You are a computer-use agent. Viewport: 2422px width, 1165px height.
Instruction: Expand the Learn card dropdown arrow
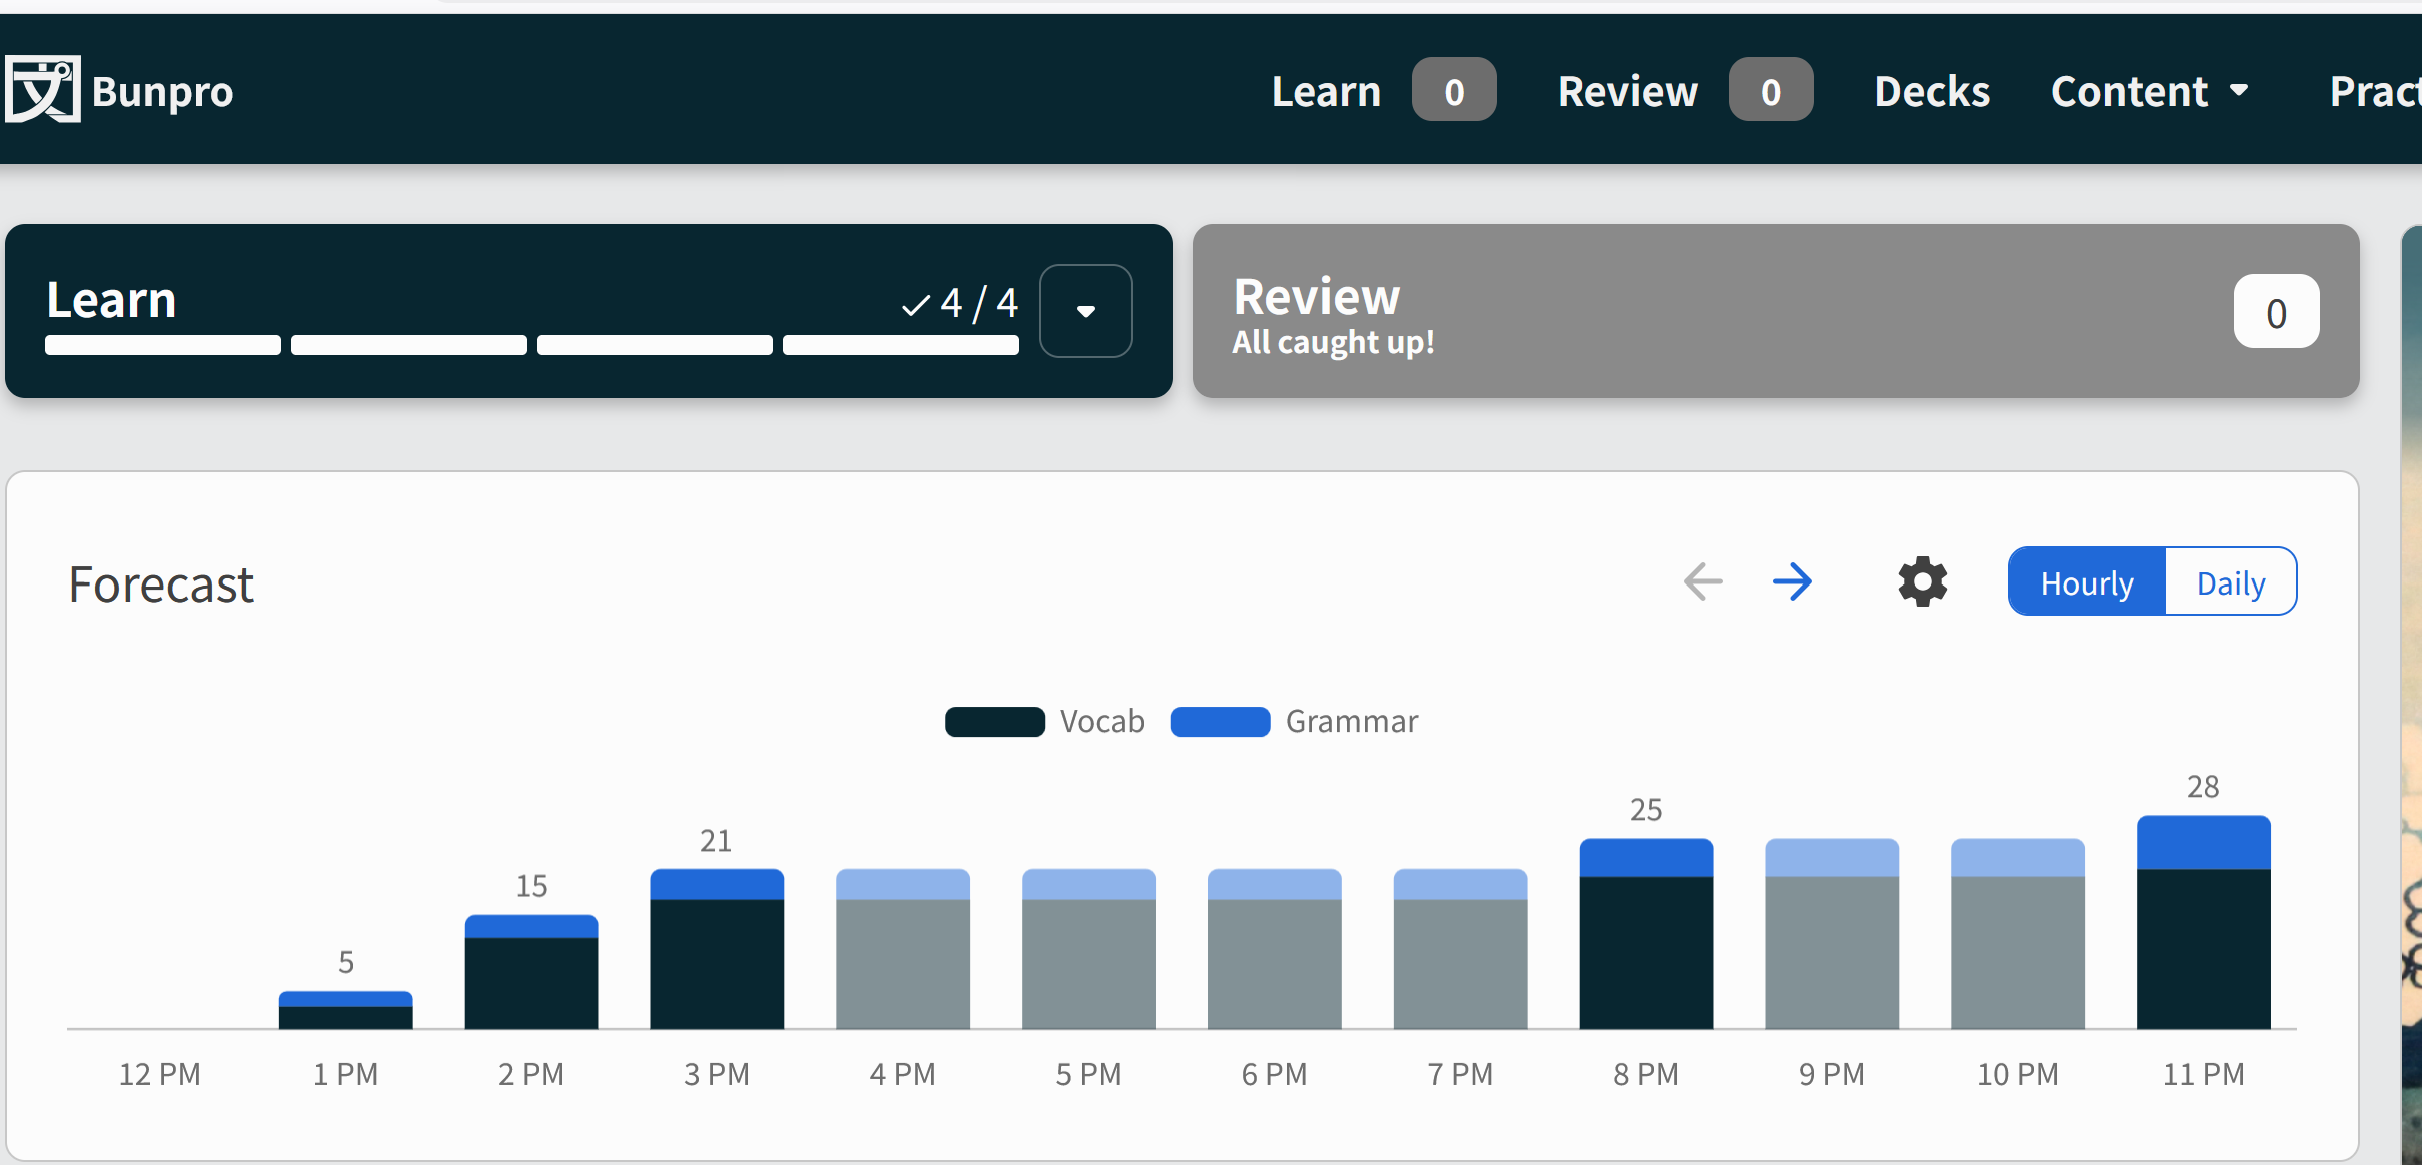1085,311
